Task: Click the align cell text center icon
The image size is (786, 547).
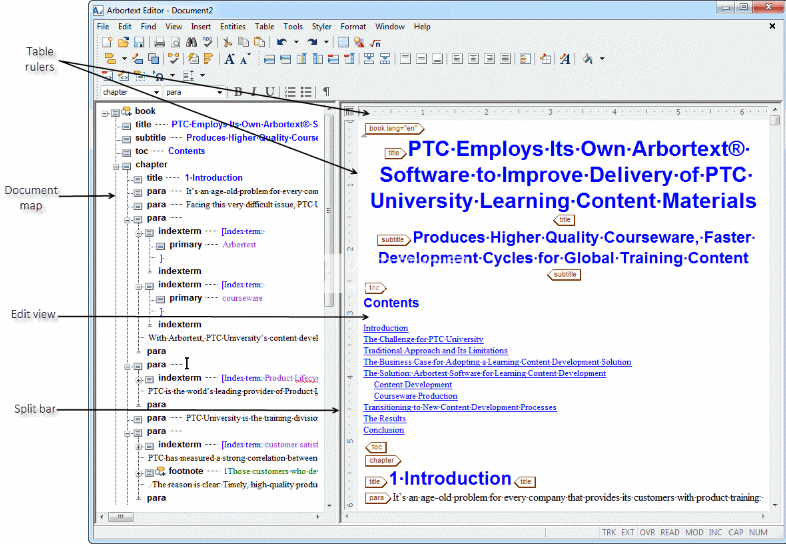Action: point(473,59)
